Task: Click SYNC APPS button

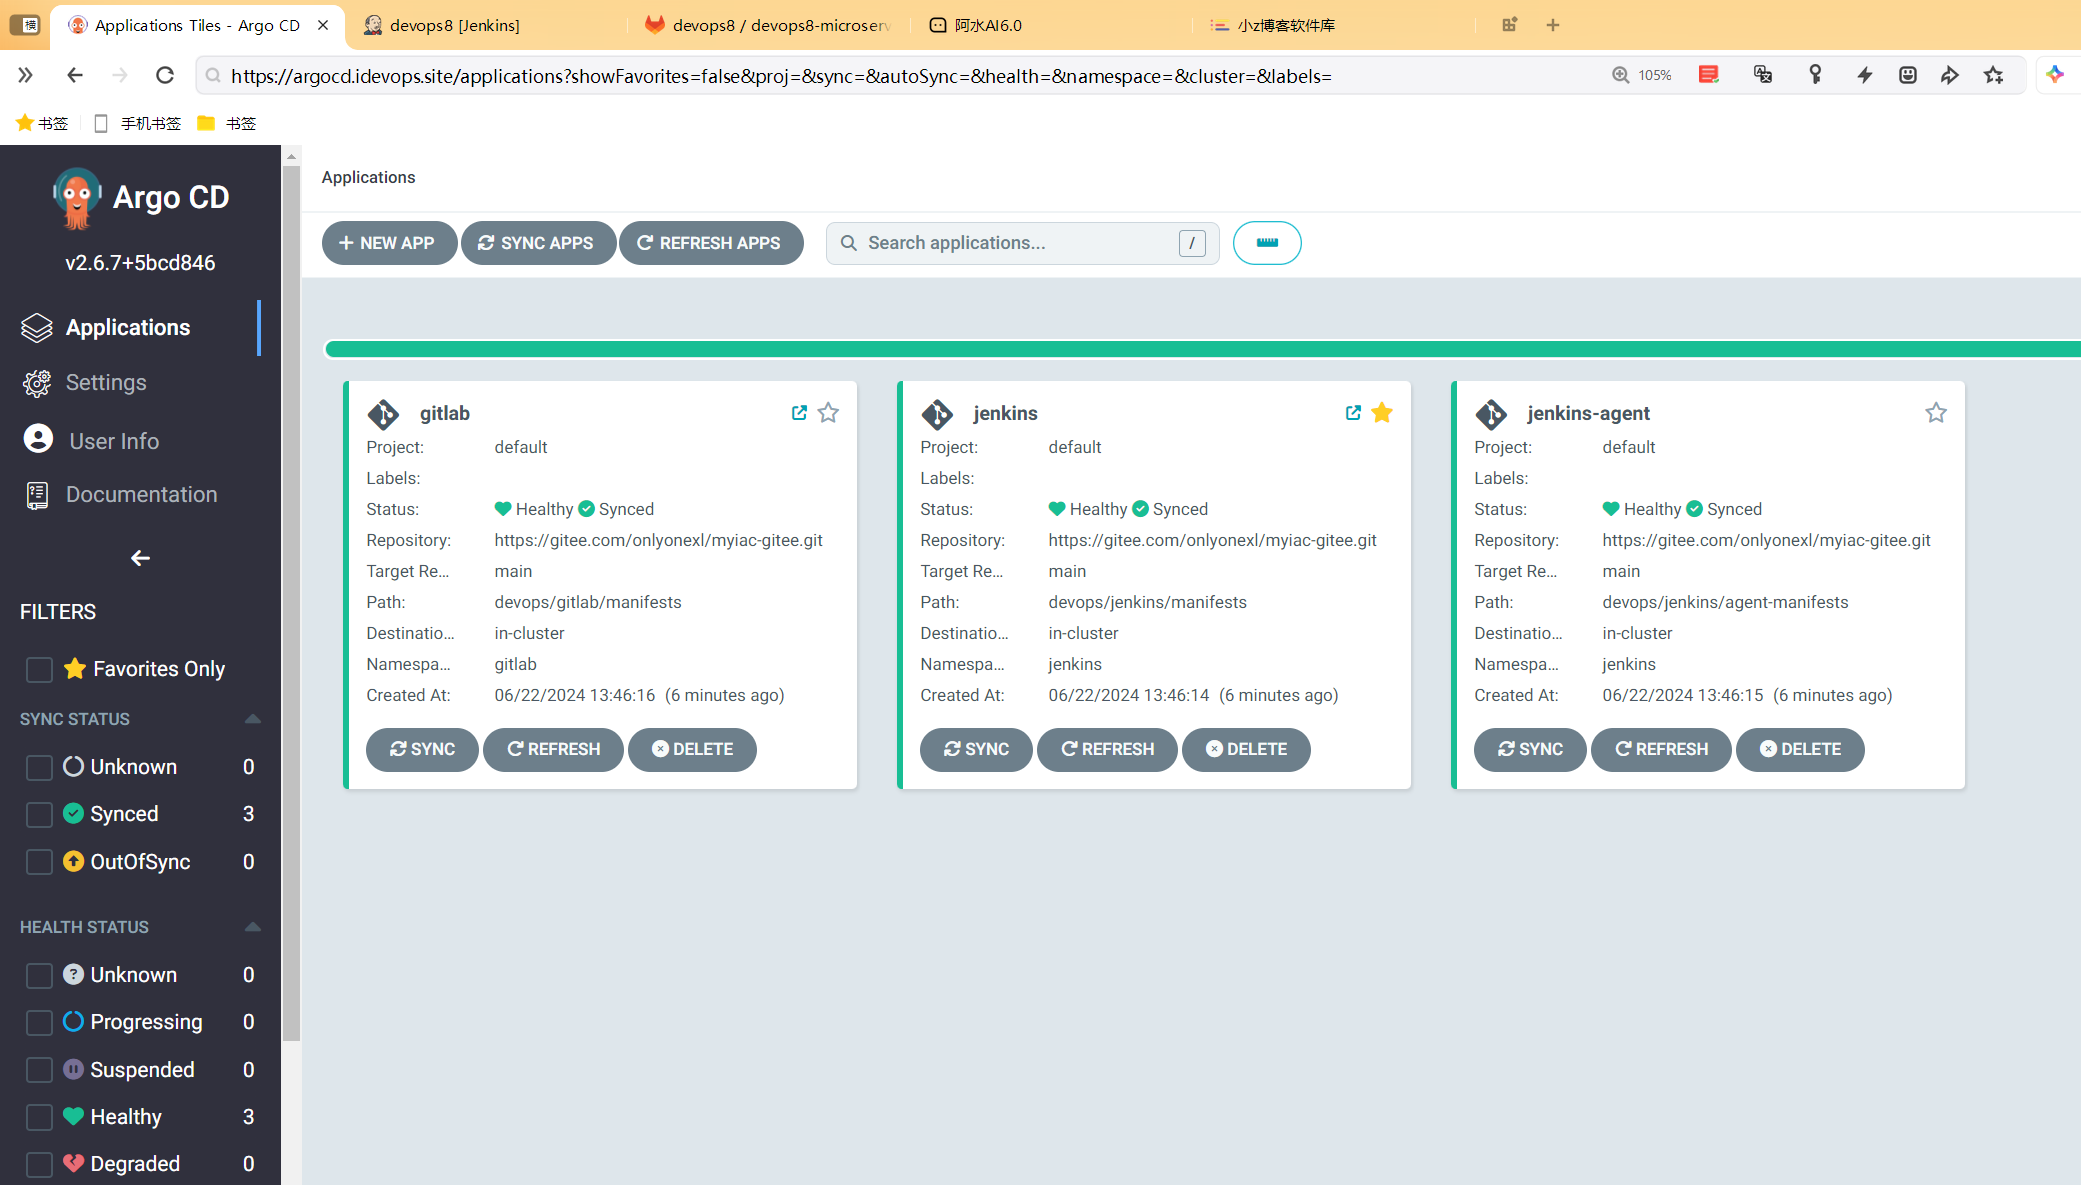Action: [538, 243]
